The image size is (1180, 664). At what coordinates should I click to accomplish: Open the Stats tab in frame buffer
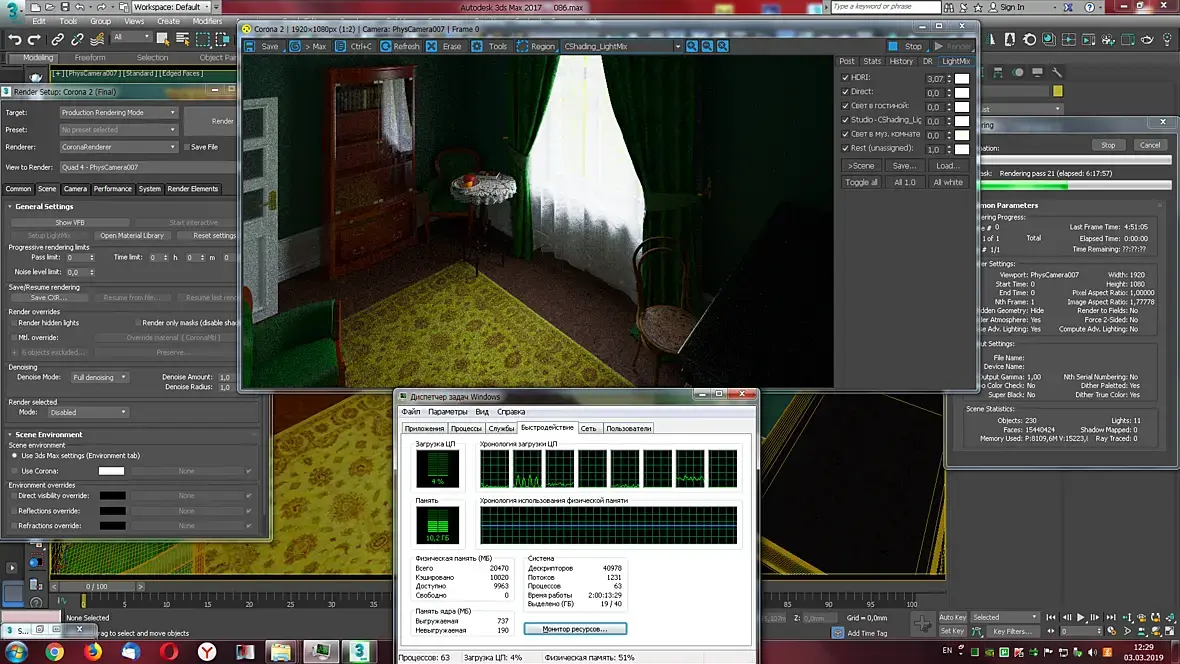point(871,61)
